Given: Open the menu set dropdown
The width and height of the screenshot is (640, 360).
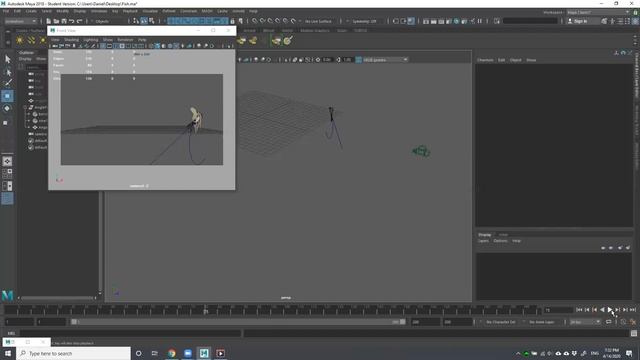Looking at the screenshot, I should (x=20, y=21).
